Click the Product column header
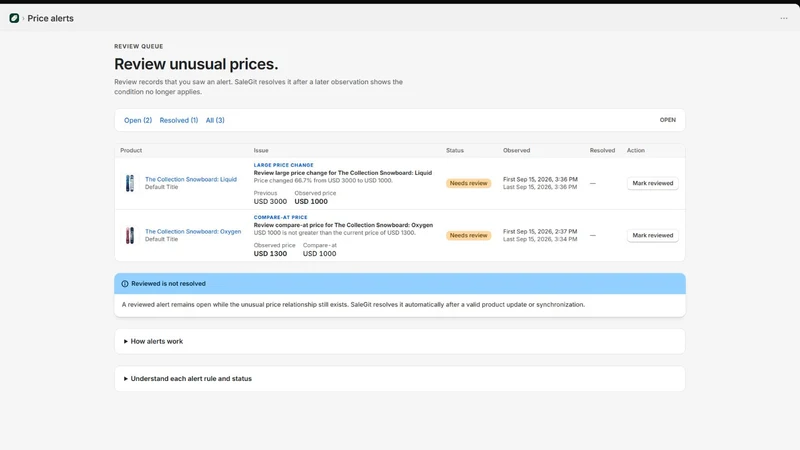 [x=131, y=151]
